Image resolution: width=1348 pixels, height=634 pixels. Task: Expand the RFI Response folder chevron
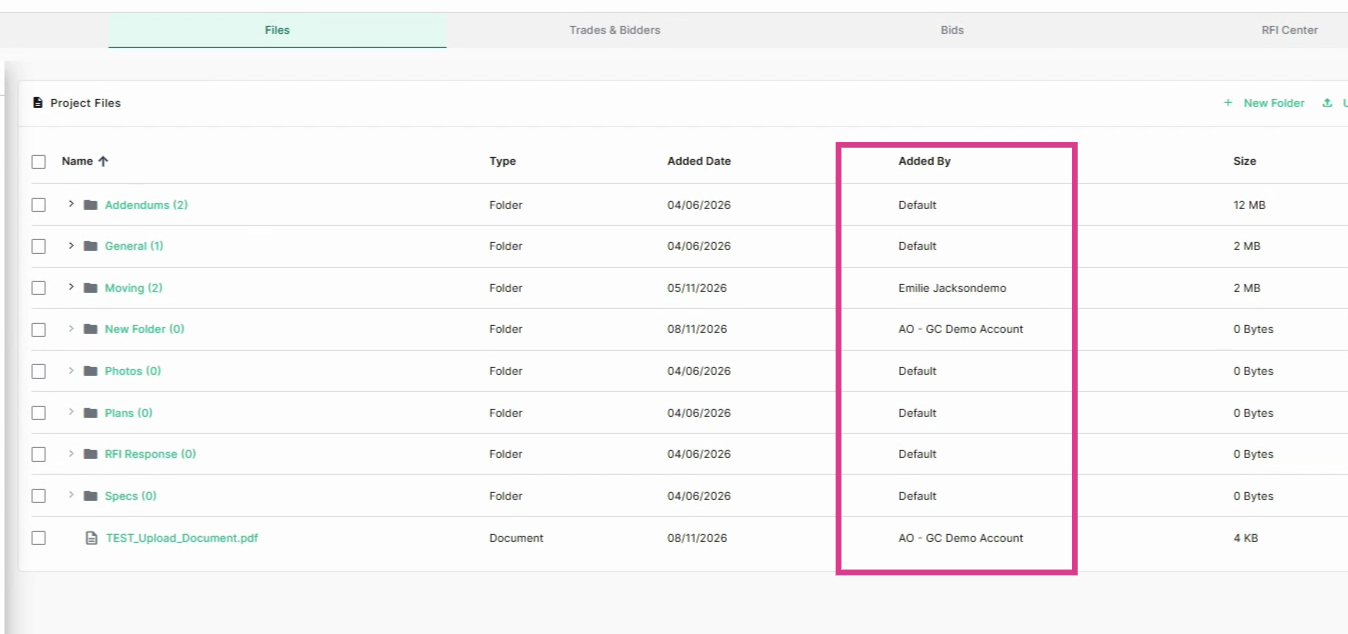71,453
